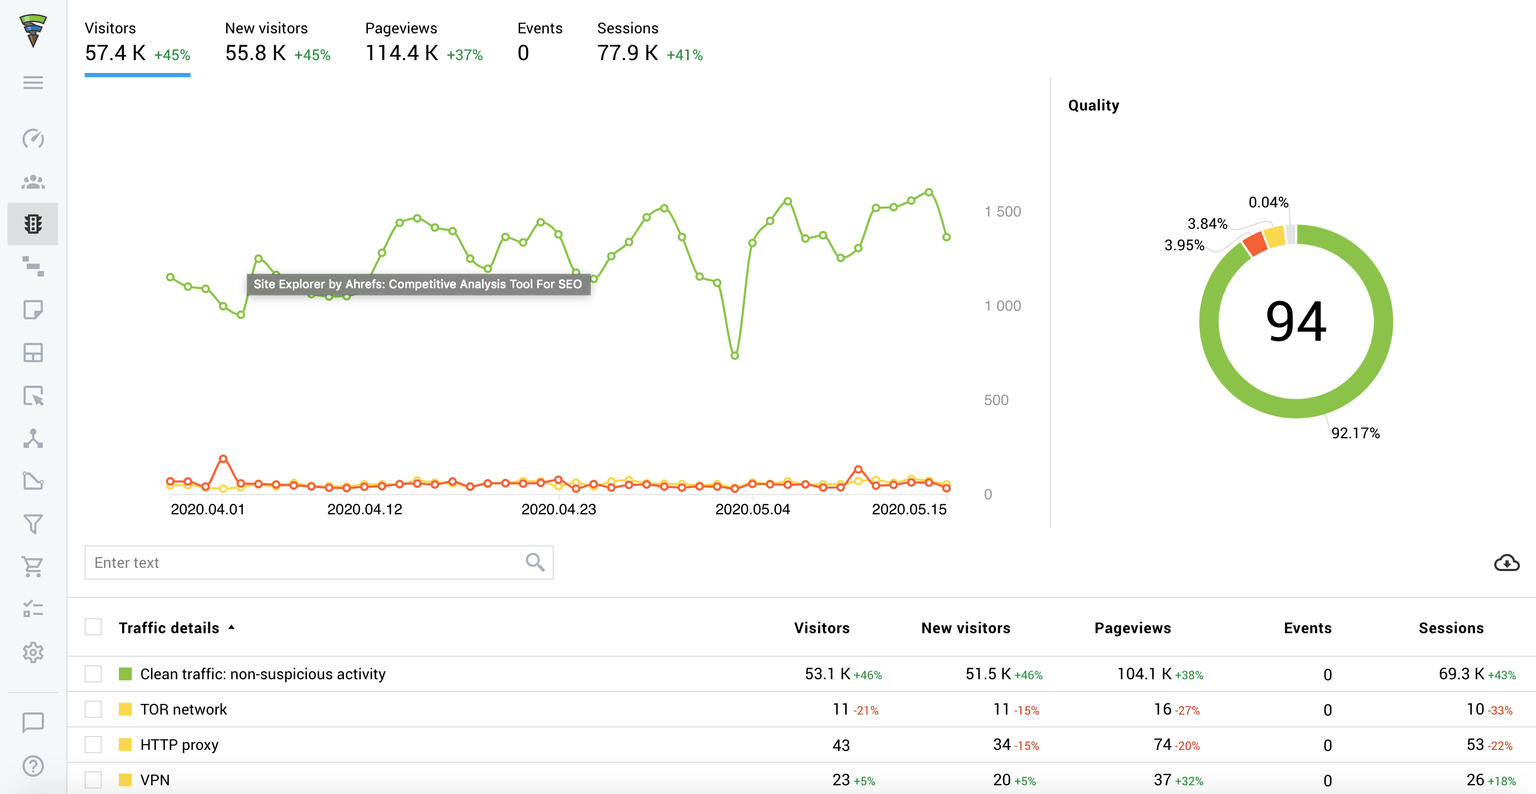Viewport: 1536px width, 794px height.
Task: Click the Enter text search field
Action: click(x=305, y=563)
